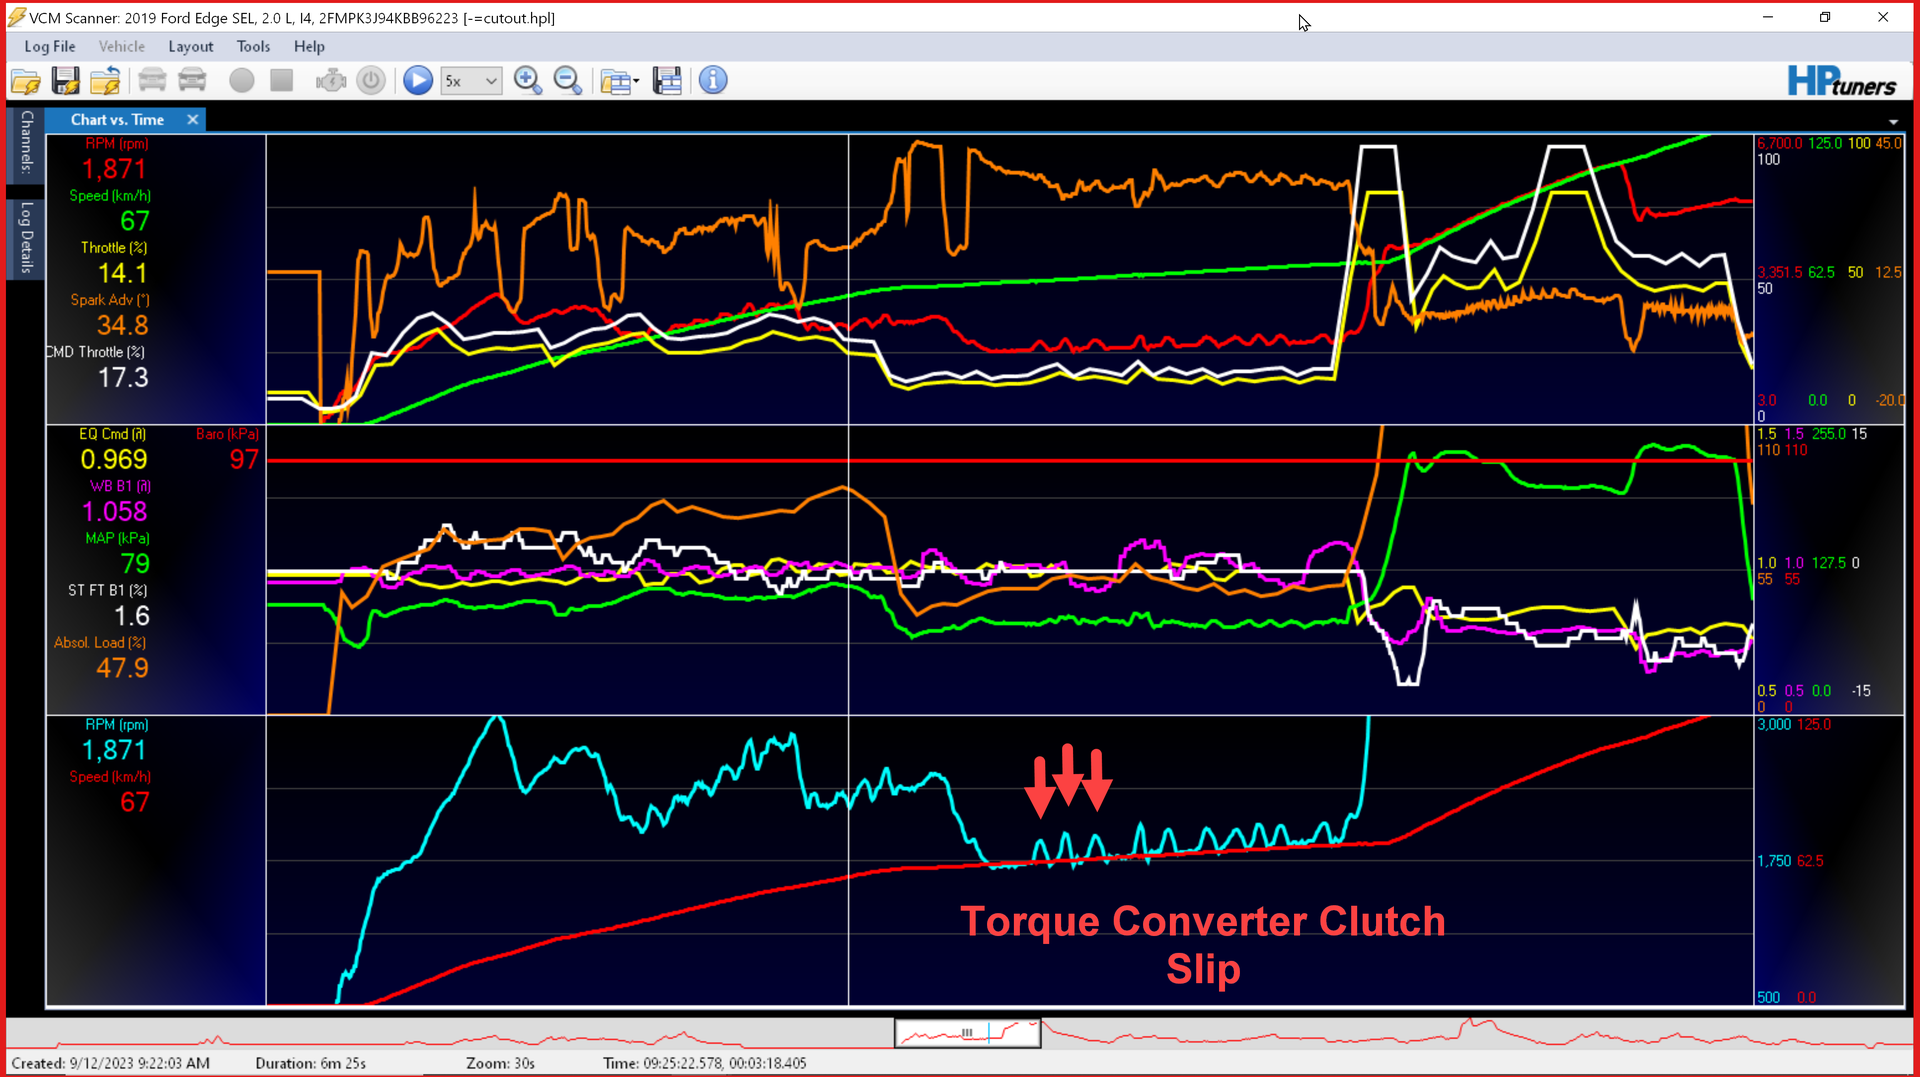Start playback of the log
Image resolution: width=1920 pixels, height=1077 pixels.
(417, 80)
